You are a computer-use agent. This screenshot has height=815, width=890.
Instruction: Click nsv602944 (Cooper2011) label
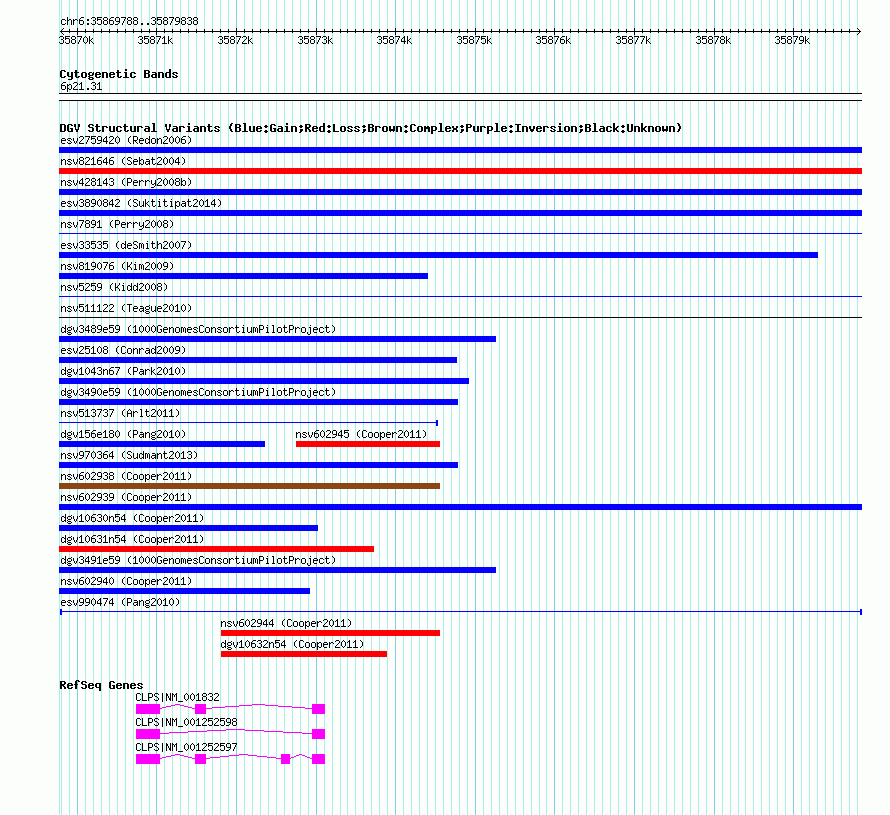coord(286,623)
